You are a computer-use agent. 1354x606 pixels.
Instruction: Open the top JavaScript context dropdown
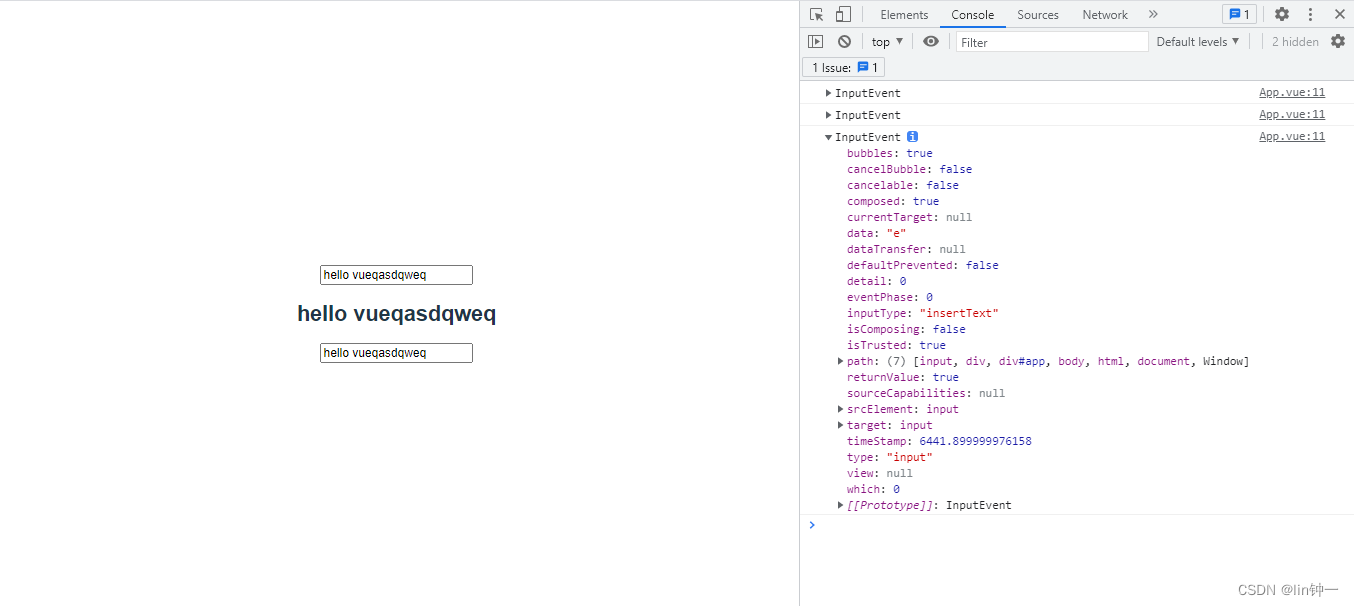[886, 42]
